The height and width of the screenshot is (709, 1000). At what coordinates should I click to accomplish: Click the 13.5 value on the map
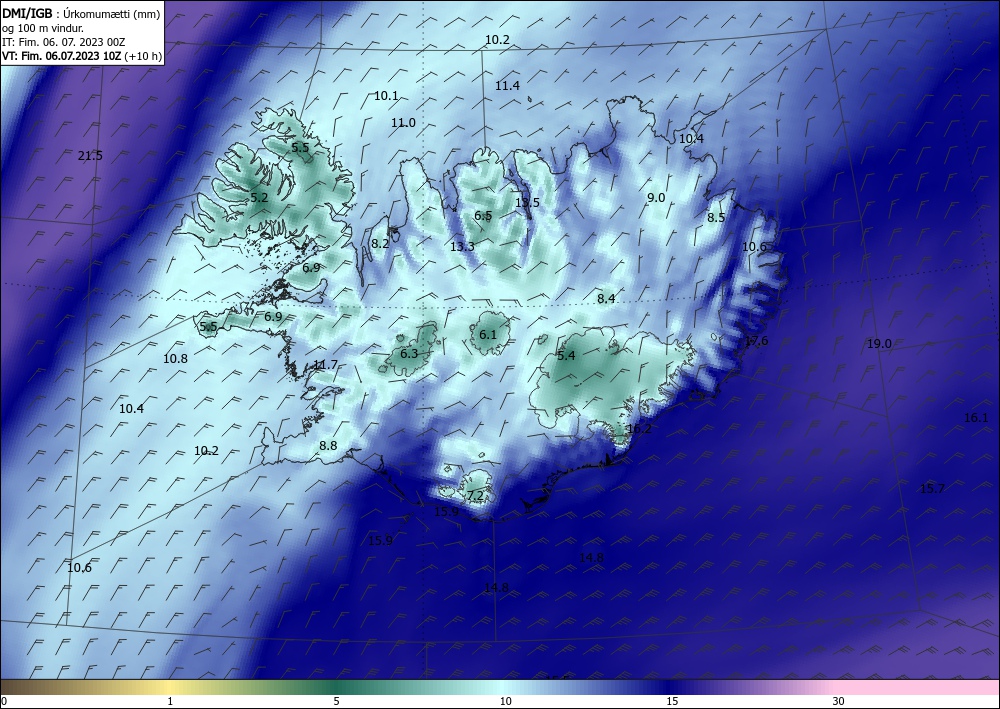click(x=527, y=202)
